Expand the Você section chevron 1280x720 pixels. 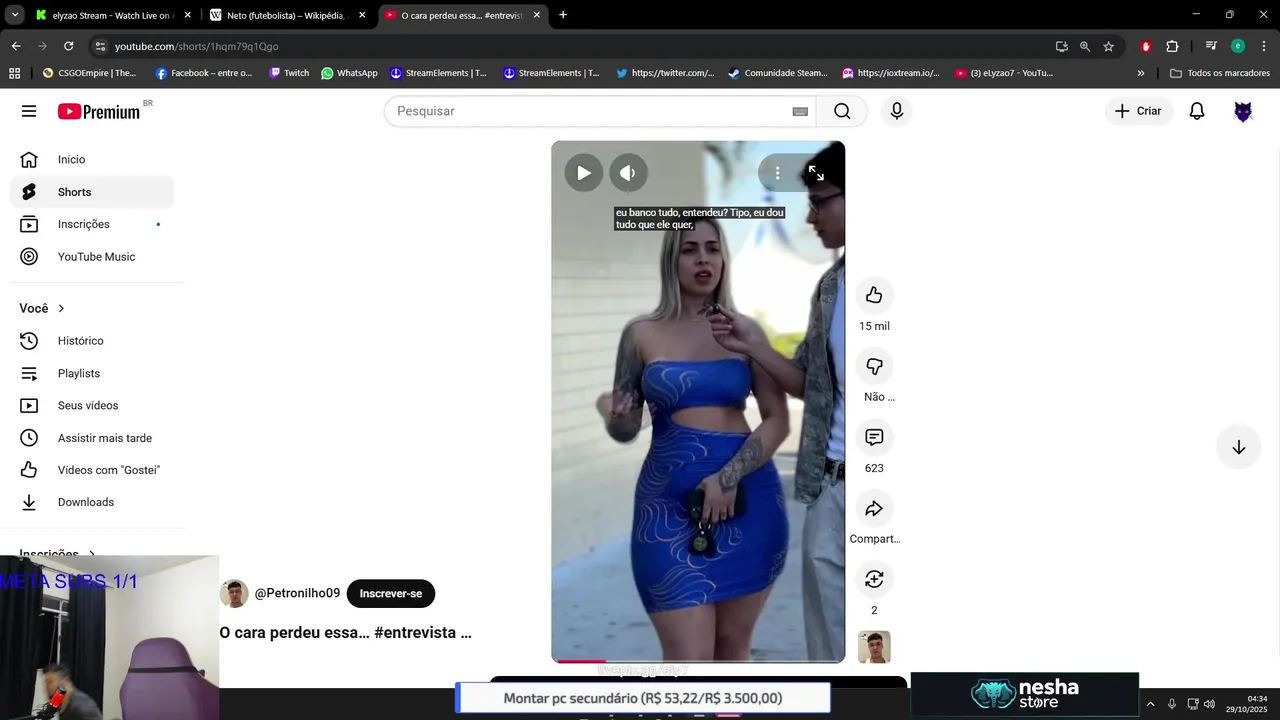point(61,308)
